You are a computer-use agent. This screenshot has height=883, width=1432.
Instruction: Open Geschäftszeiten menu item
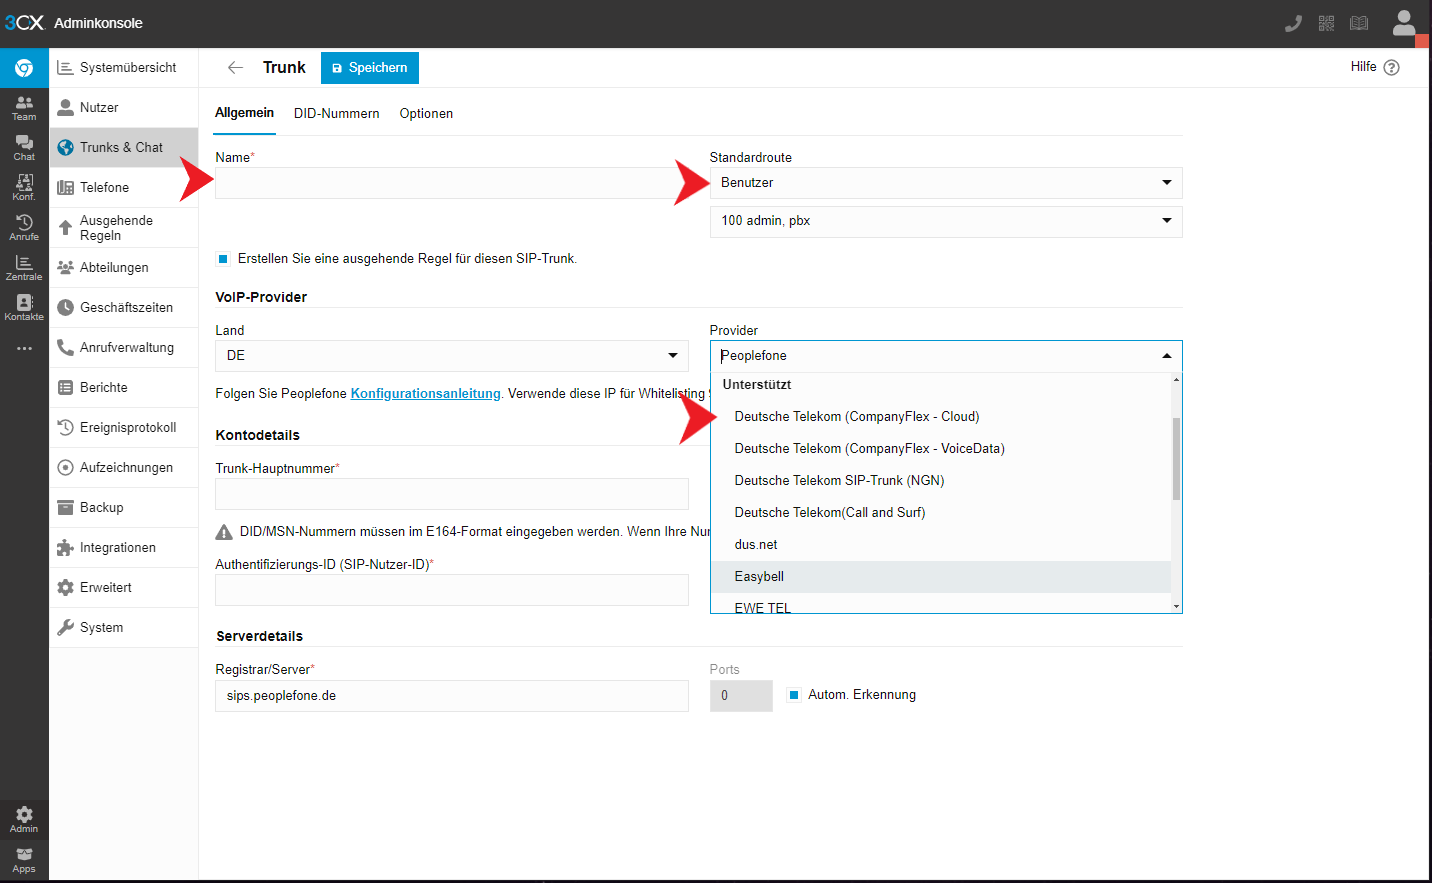coord(124,307)
